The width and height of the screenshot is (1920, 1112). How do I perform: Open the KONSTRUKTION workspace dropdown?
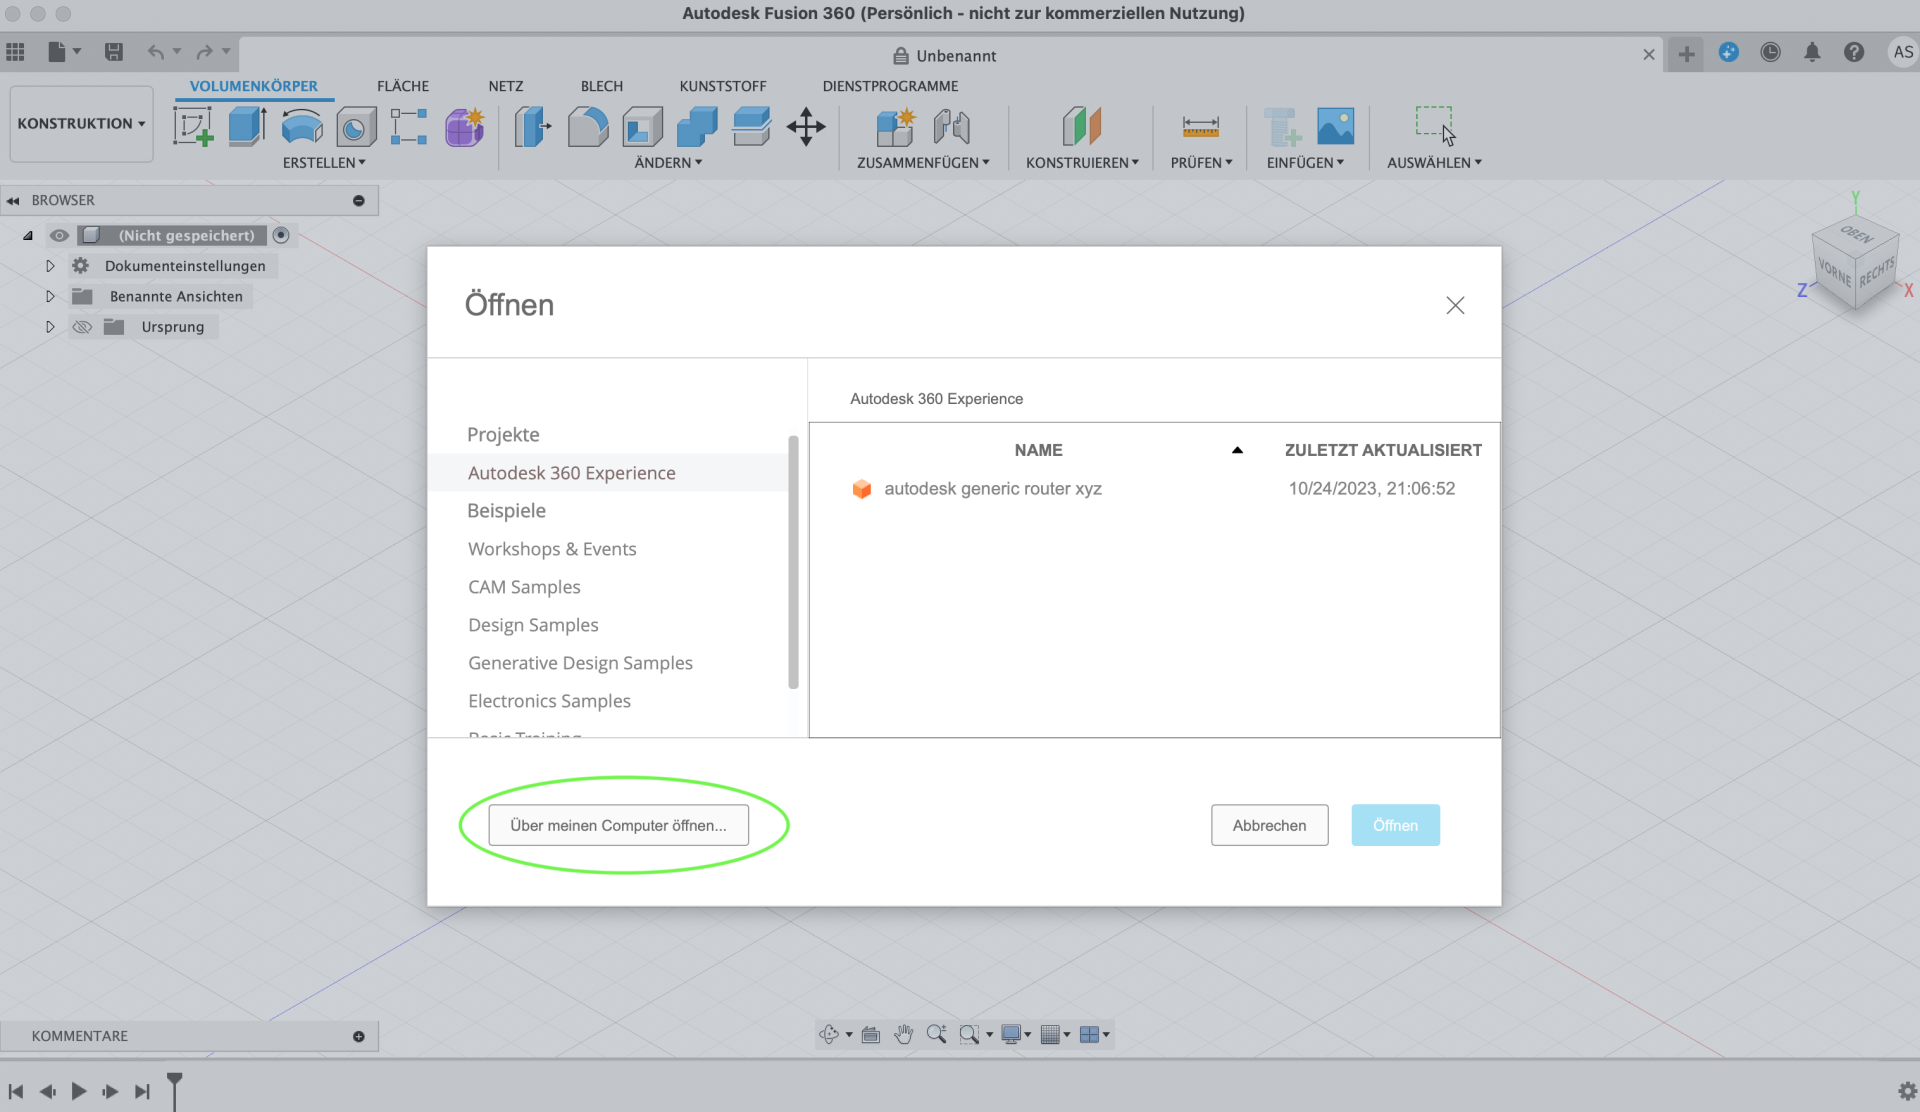[81, 124]
